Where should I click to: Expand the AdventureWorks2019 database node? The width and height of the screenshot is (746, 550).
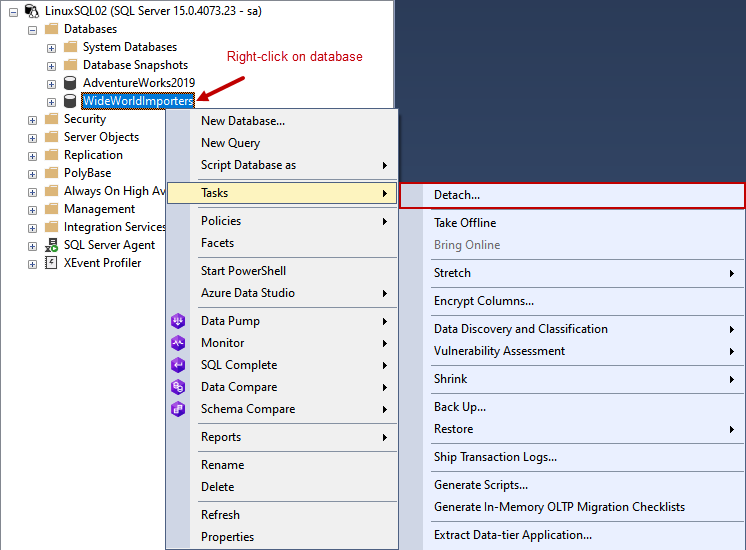tap(51, 84)
